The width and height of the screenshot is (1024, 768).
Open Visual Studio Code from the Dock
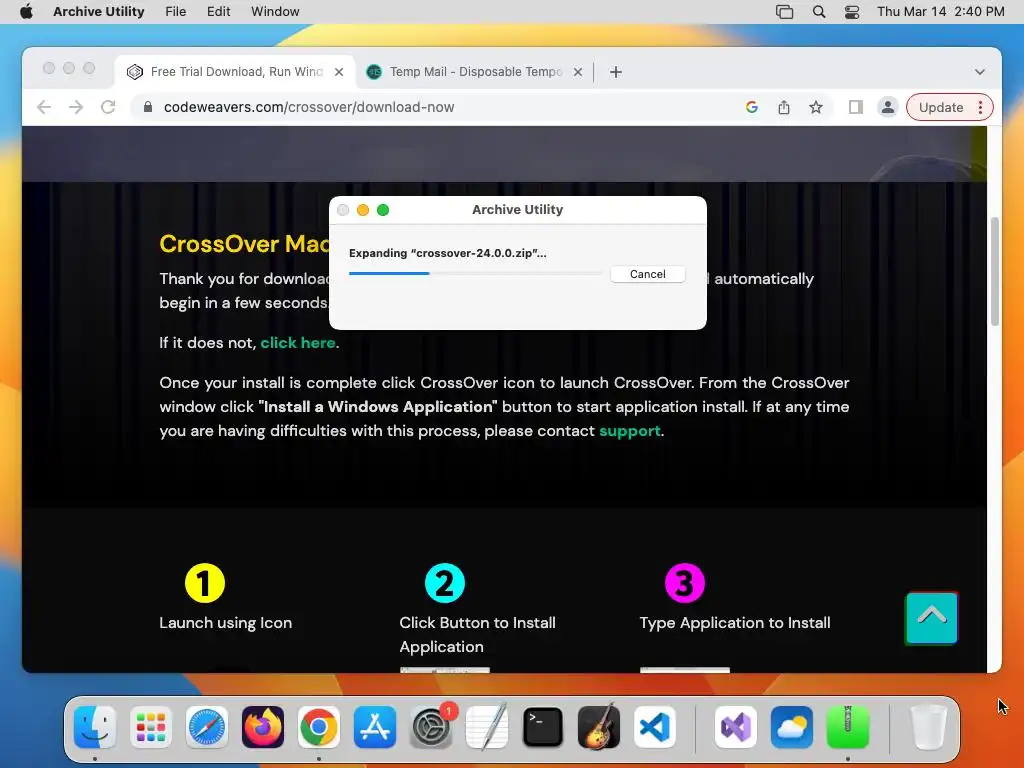point(655,727)
